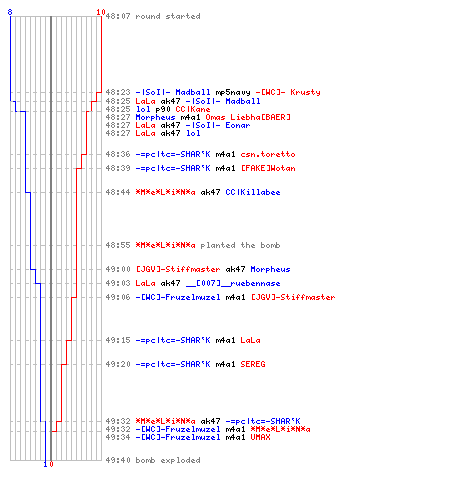Select the 48:36 csn.toretto kill entry
The width and height of the screenshot is (450, 500).
click(200, 154)
